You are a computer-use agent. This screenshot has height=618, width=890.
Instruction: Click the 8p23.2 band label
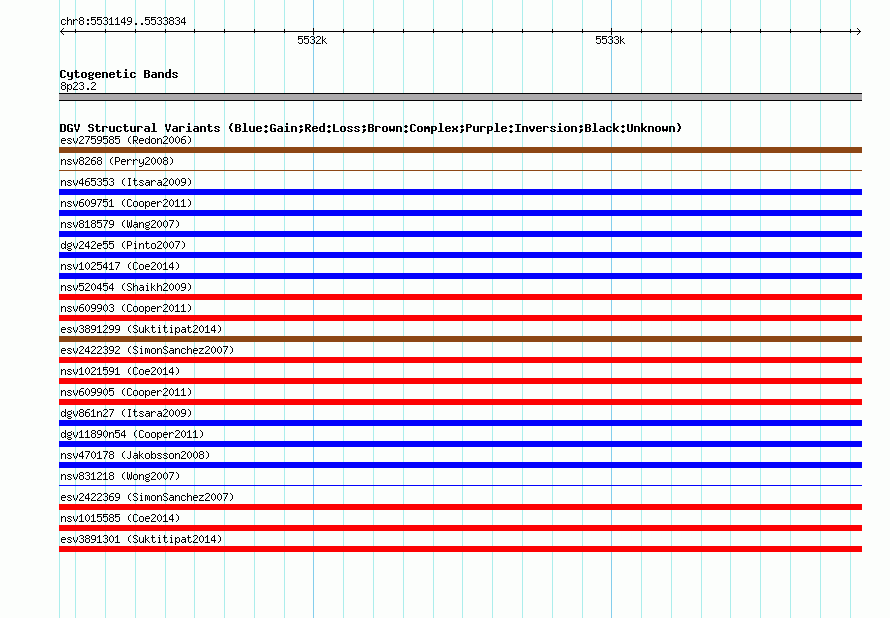[78, 86]
